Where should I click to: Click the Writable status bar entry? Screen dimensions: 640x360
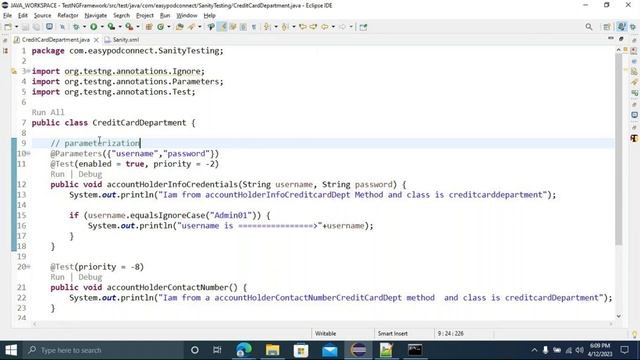(325, 333)
